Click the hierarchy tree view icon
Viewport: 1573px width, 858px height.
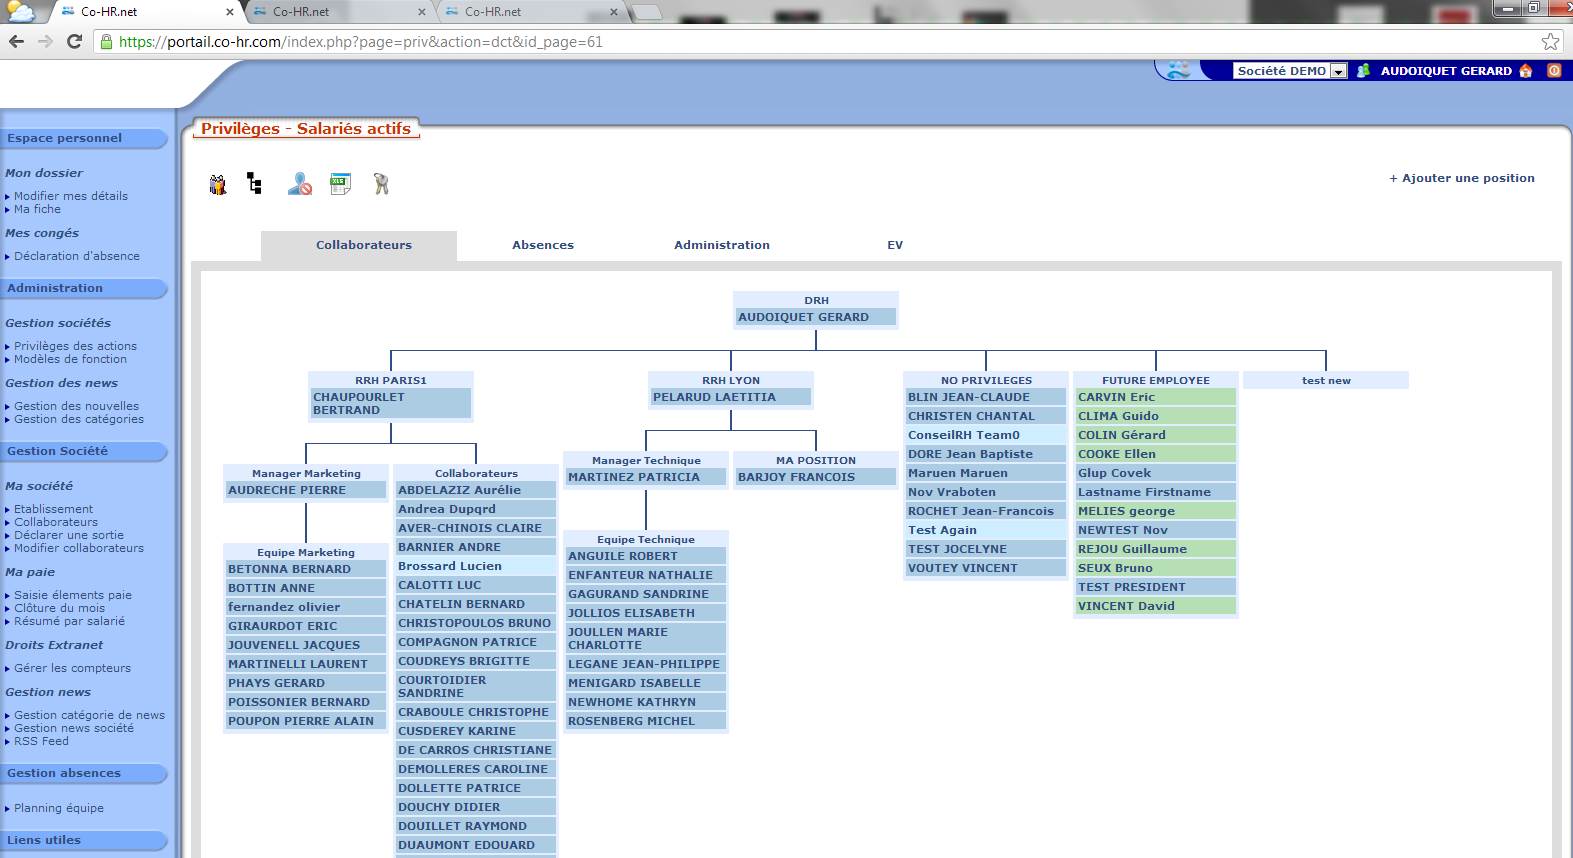[x=254, y=184]
